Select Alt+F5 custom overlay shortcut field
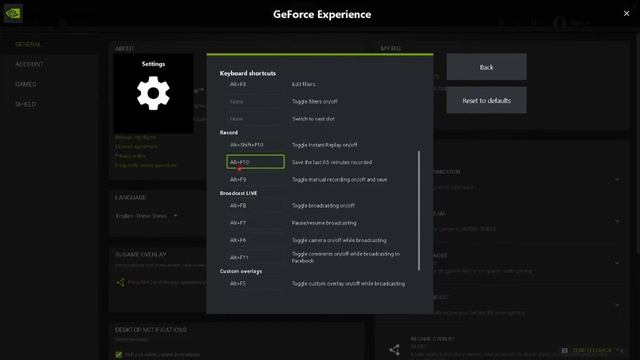 pos(255,284)
